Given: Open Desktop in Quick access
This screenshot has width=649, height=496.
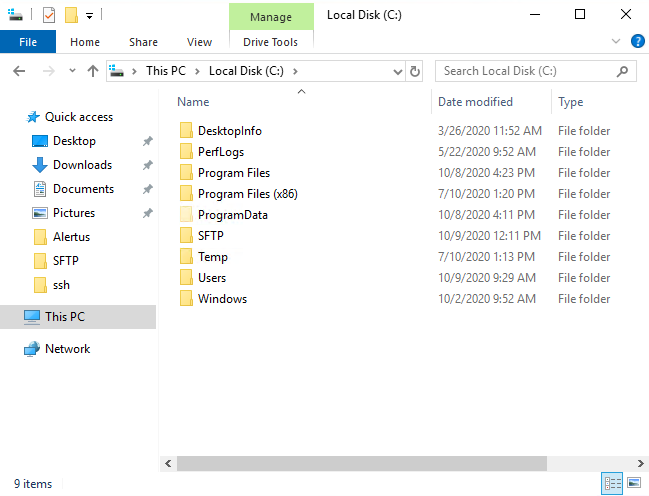Looking at the screenshot, I should tap(74, 141).
